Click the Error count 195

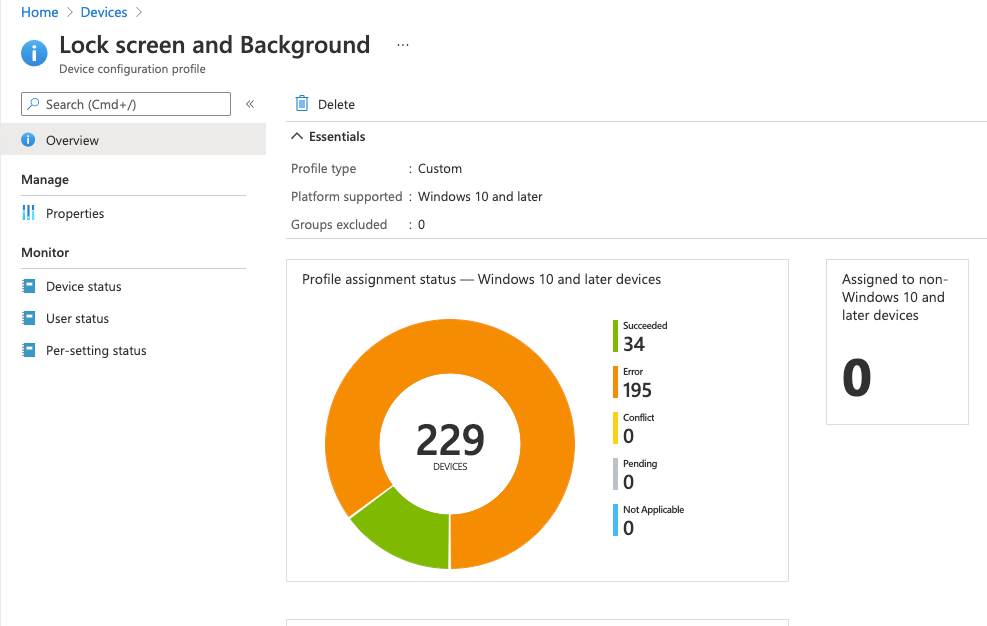(637, 390)
